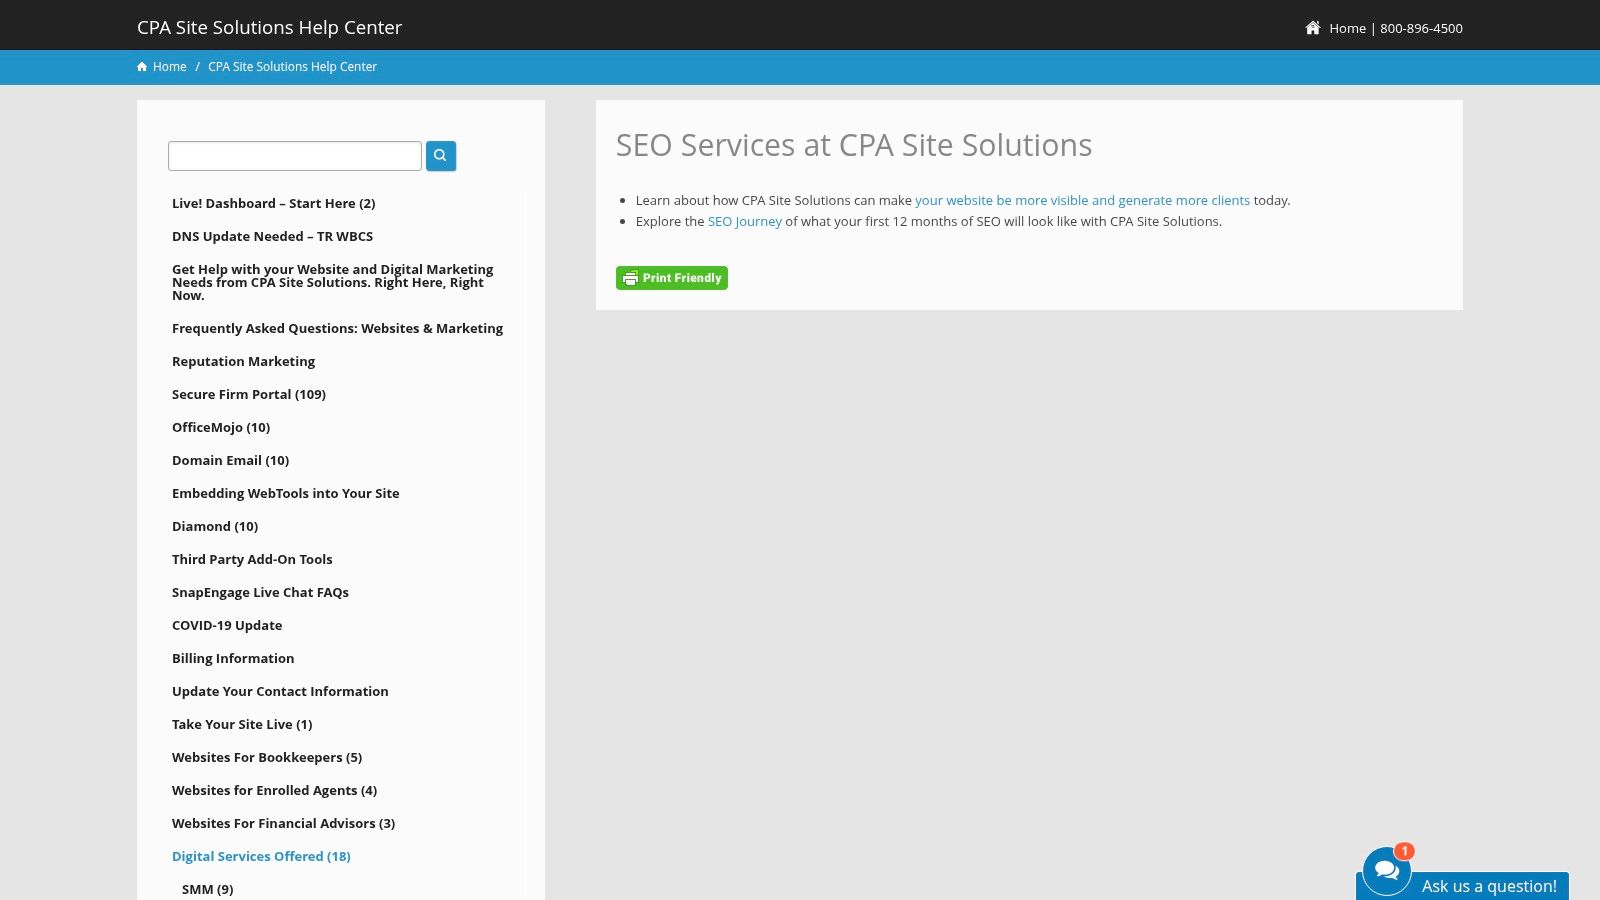Open Digital Services Offered (18) category

click(x=261, y=856)
